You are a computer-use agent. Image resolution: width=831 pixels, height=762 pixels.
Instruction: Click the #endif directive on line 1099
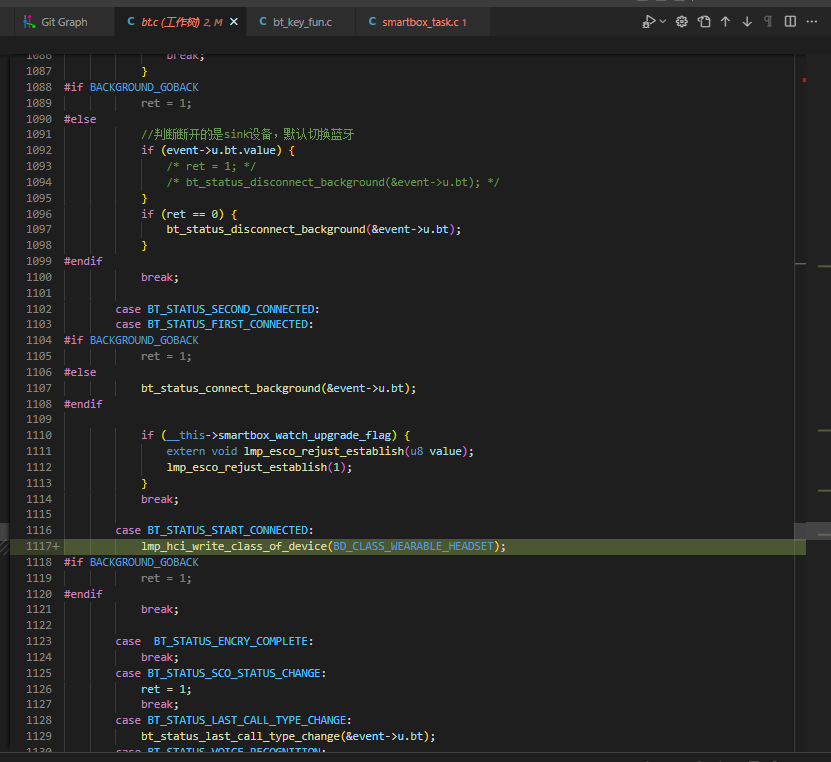[x=83, y=261]
